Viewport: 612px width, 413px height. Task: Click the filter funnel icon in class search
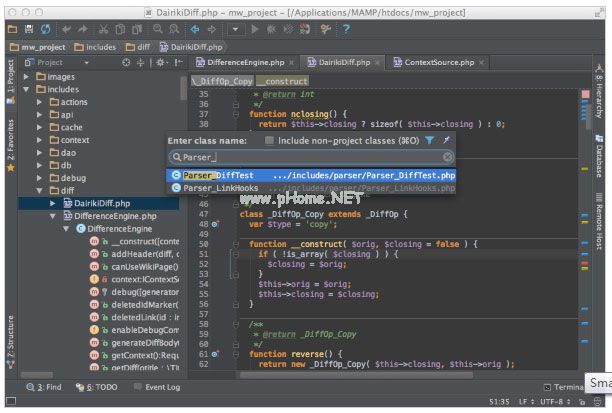(x=429, y=141)
